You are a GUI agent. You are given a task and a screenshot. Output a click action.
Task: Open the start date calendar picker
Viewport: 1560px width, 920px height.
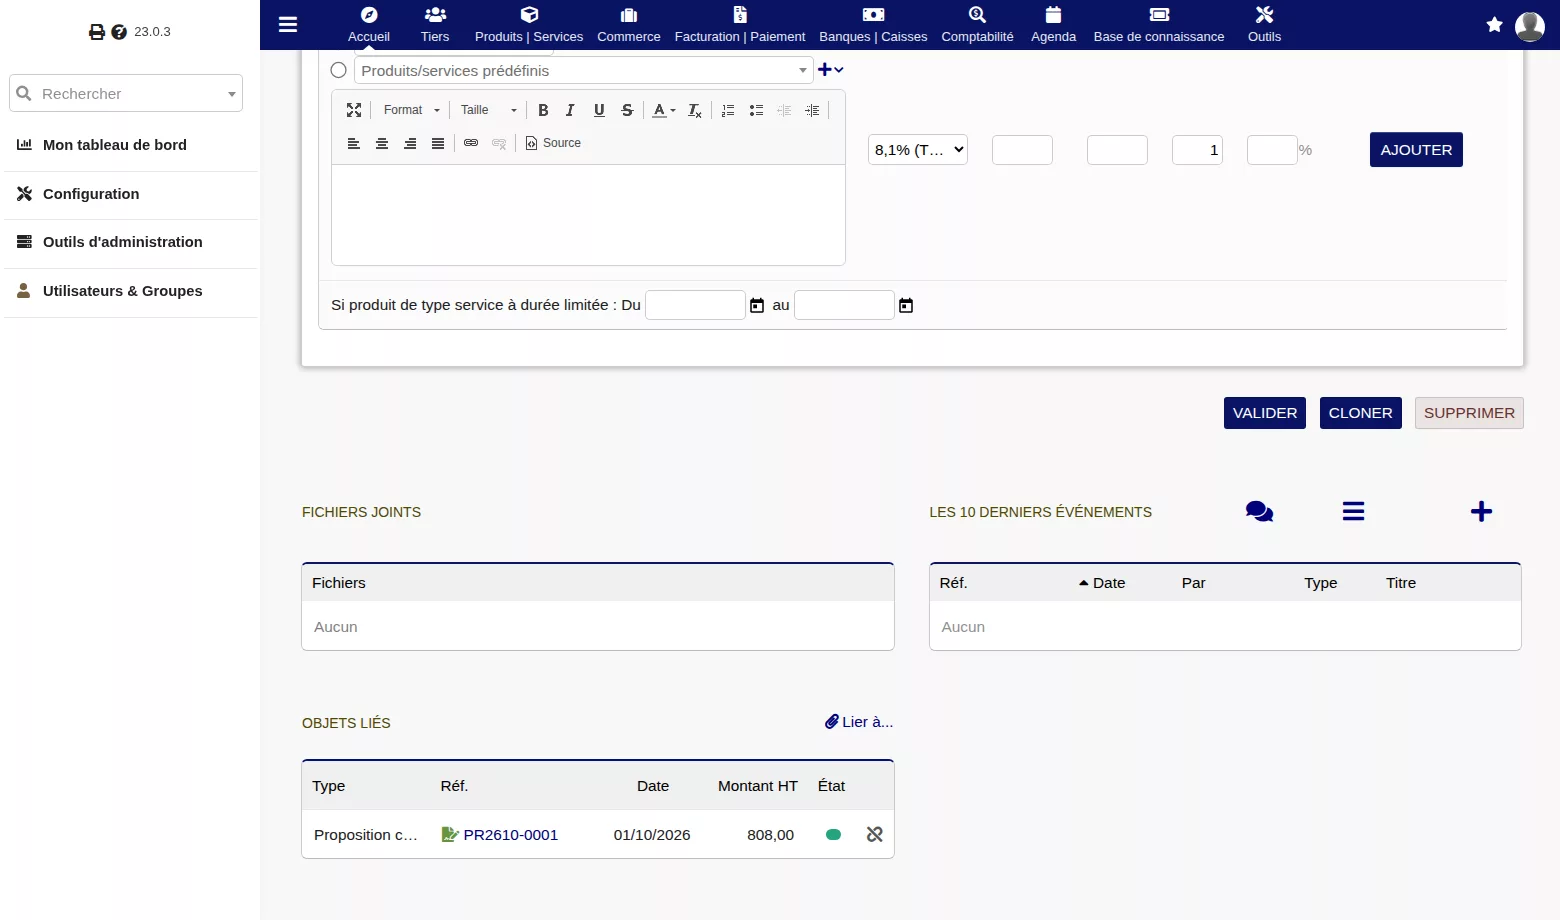pyautogui.click(x=757, y=305)
